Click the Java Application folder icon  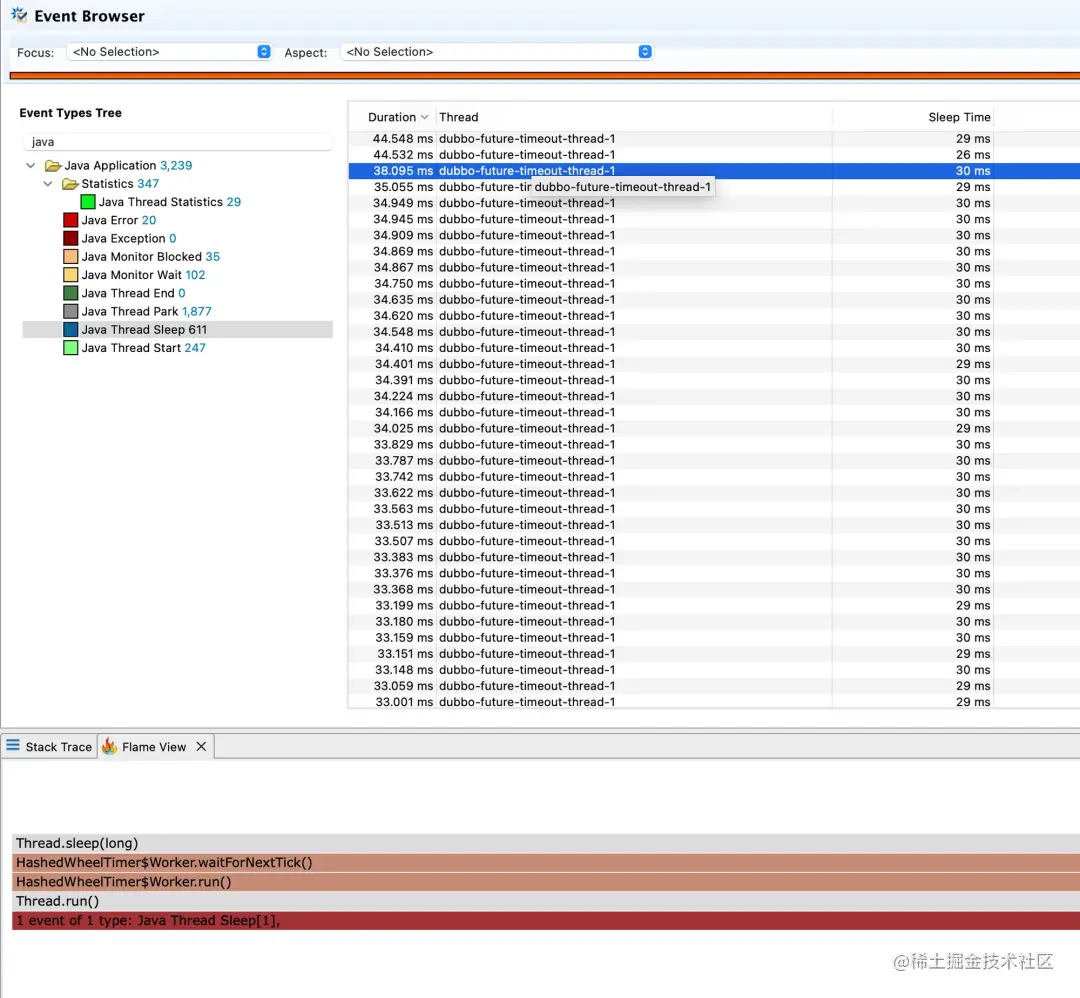[x=53, y=165]
